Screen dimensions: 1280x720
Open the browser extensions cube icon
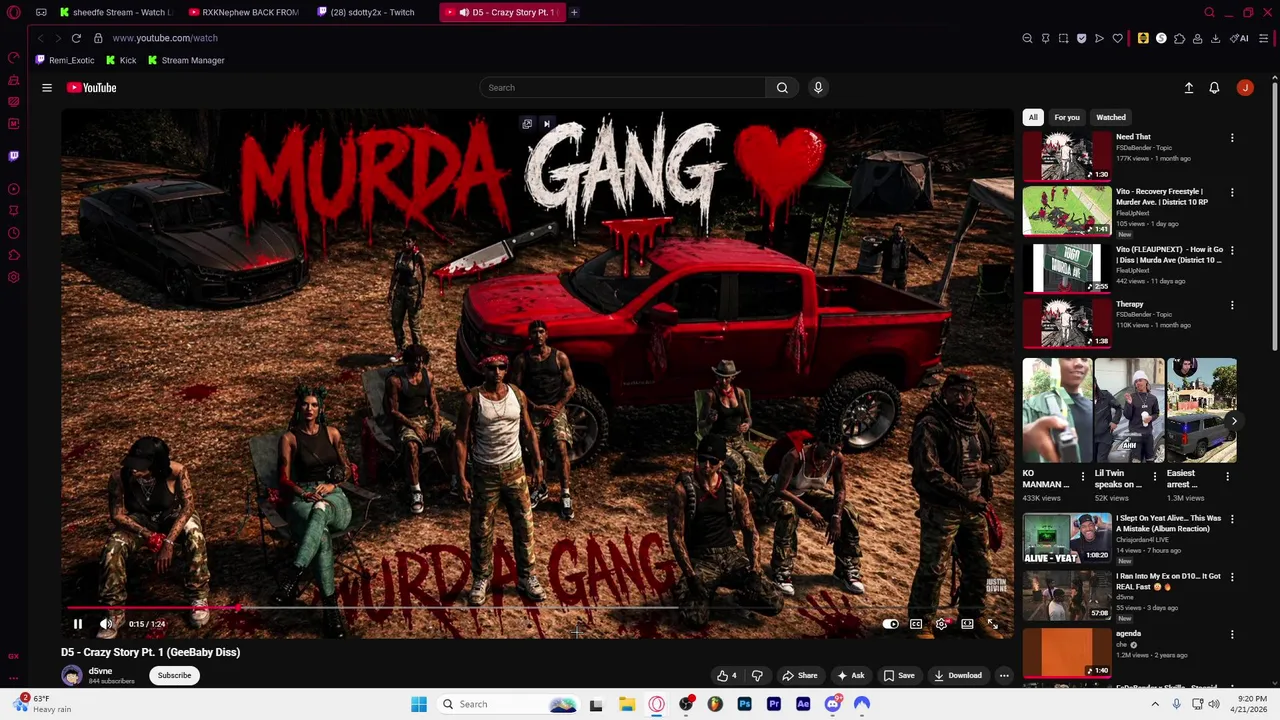(x=1179, y=38)
